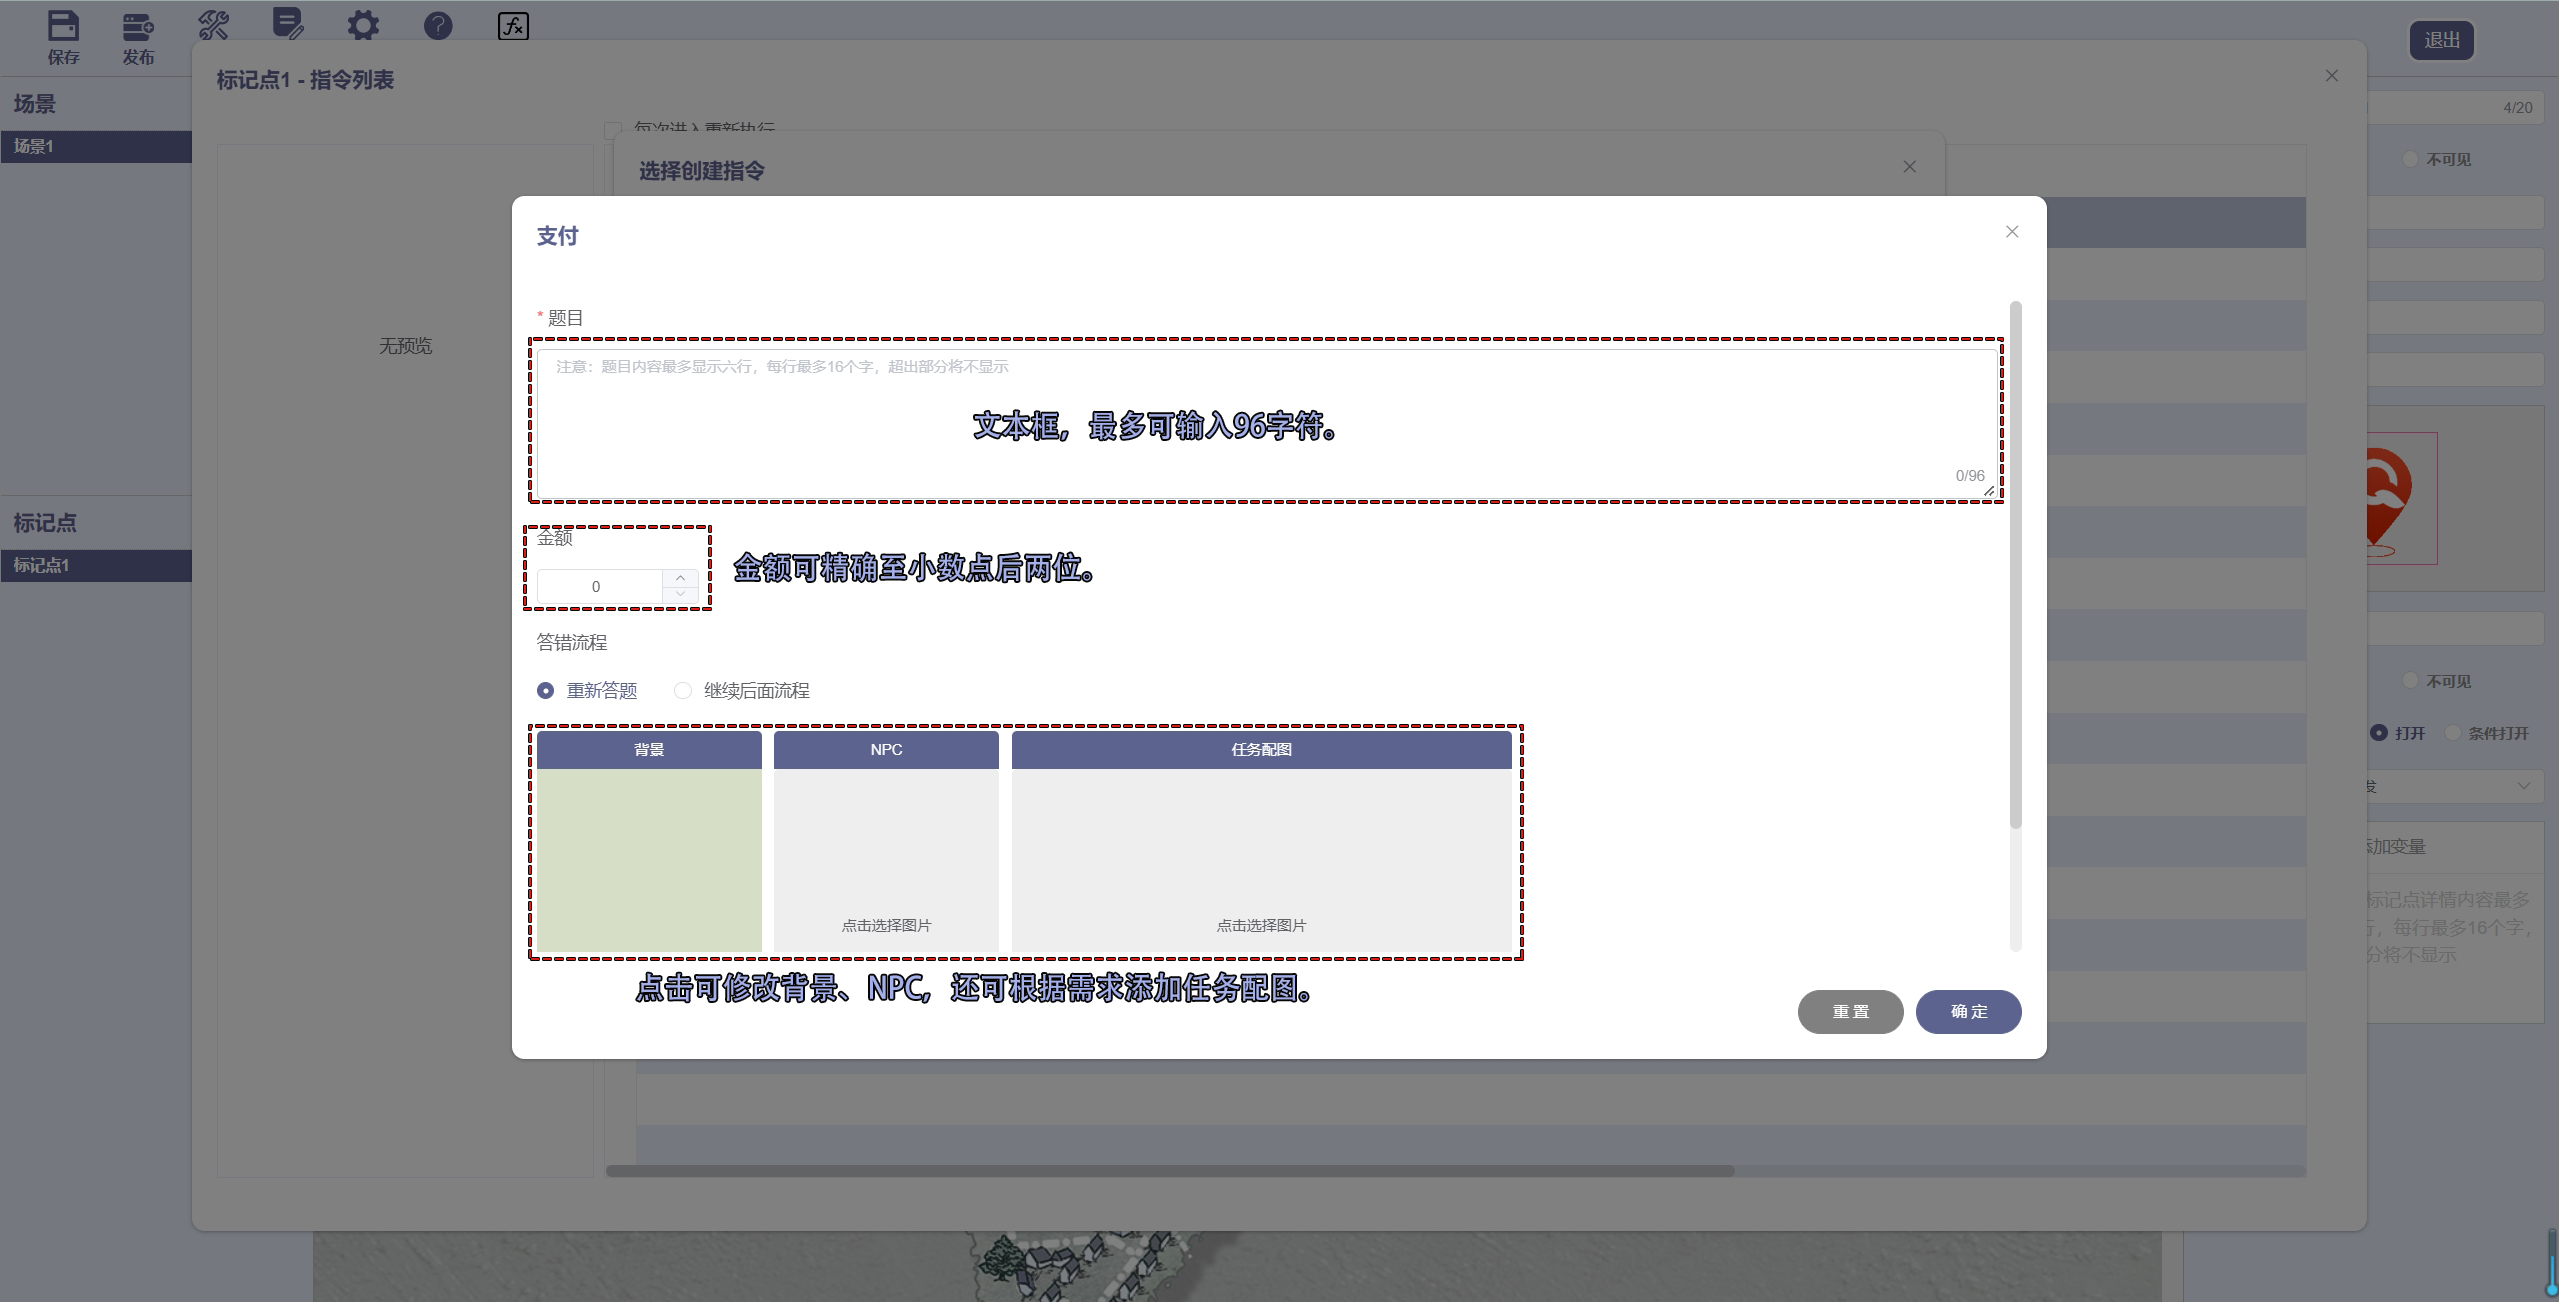
Task: Click the 重置 reset button
Action: click(x=1849, y=1011)
